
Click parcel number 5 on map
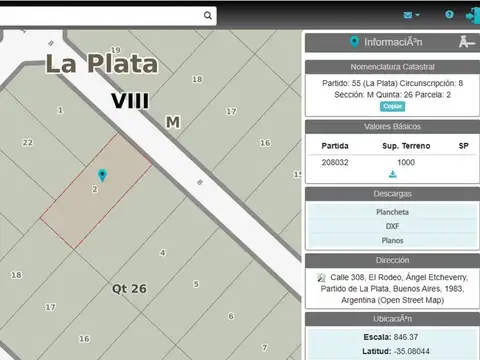pyautogui.click(x=196, y=284)
